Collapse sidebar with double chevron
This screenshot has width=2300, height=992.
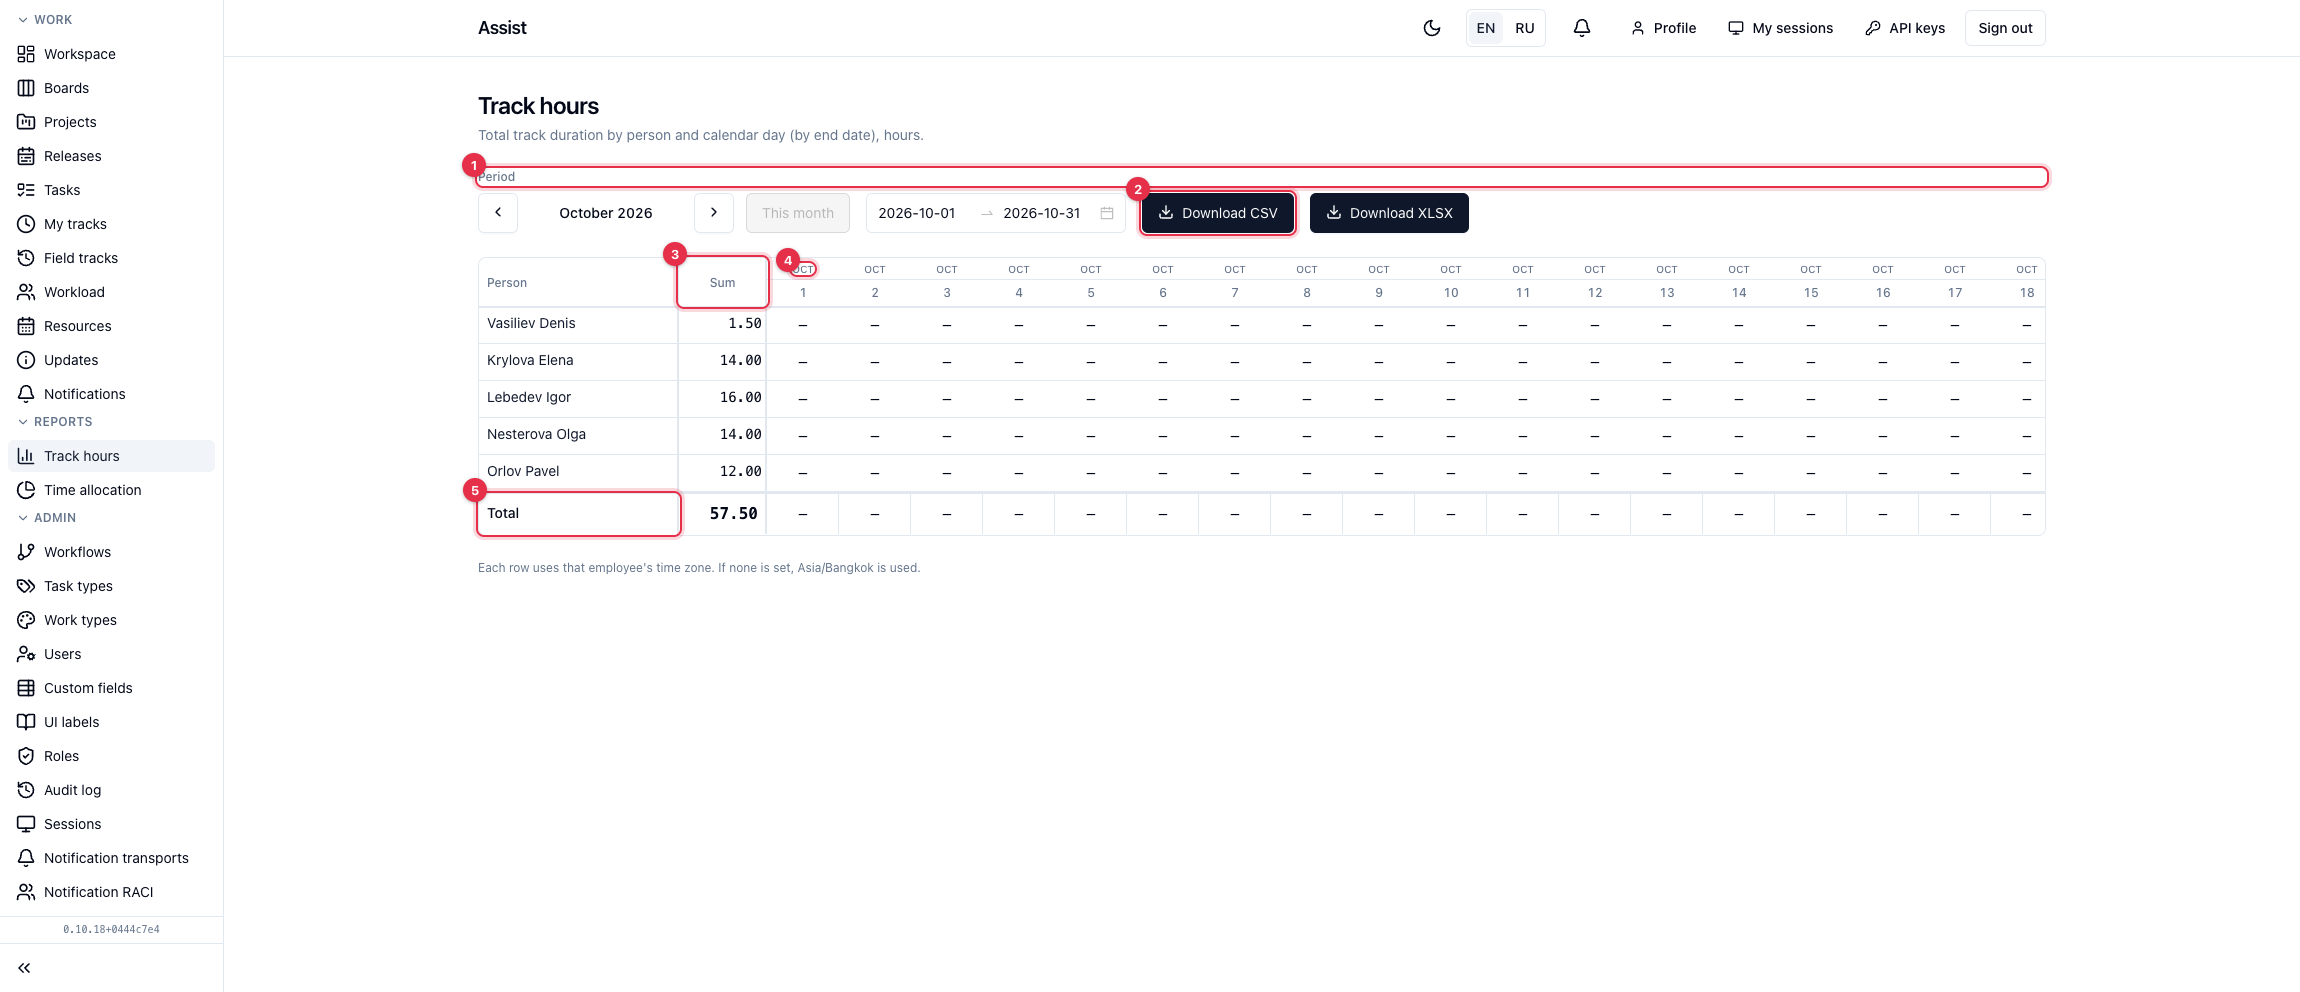24,968
